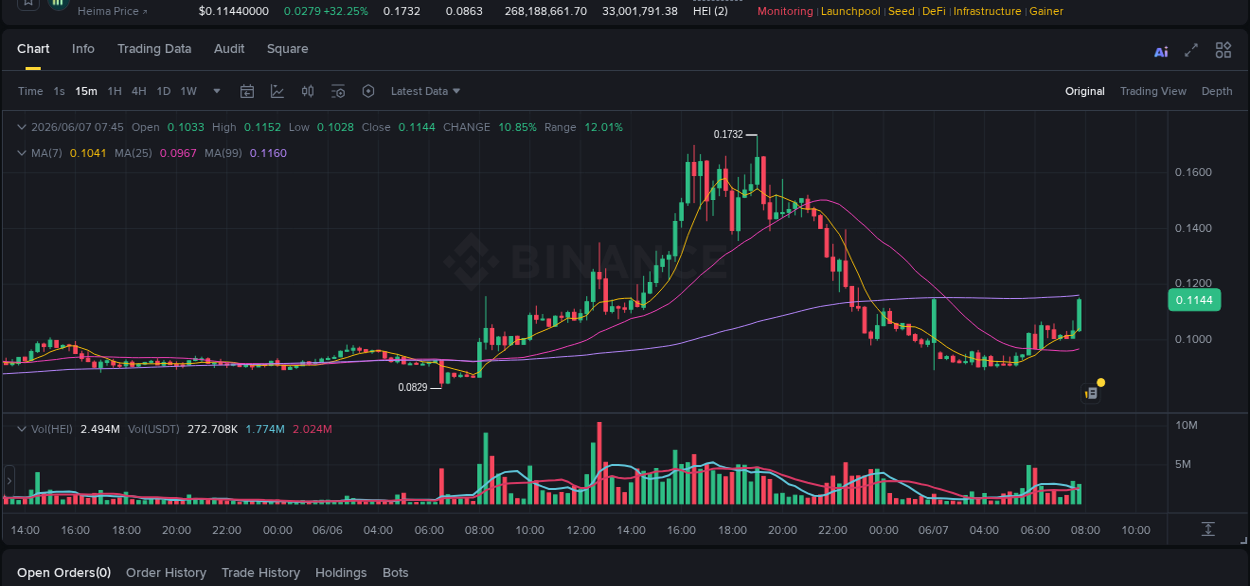1250x586 pixels.
Task: Click the Time interval label
Action: tap(31, 91)
